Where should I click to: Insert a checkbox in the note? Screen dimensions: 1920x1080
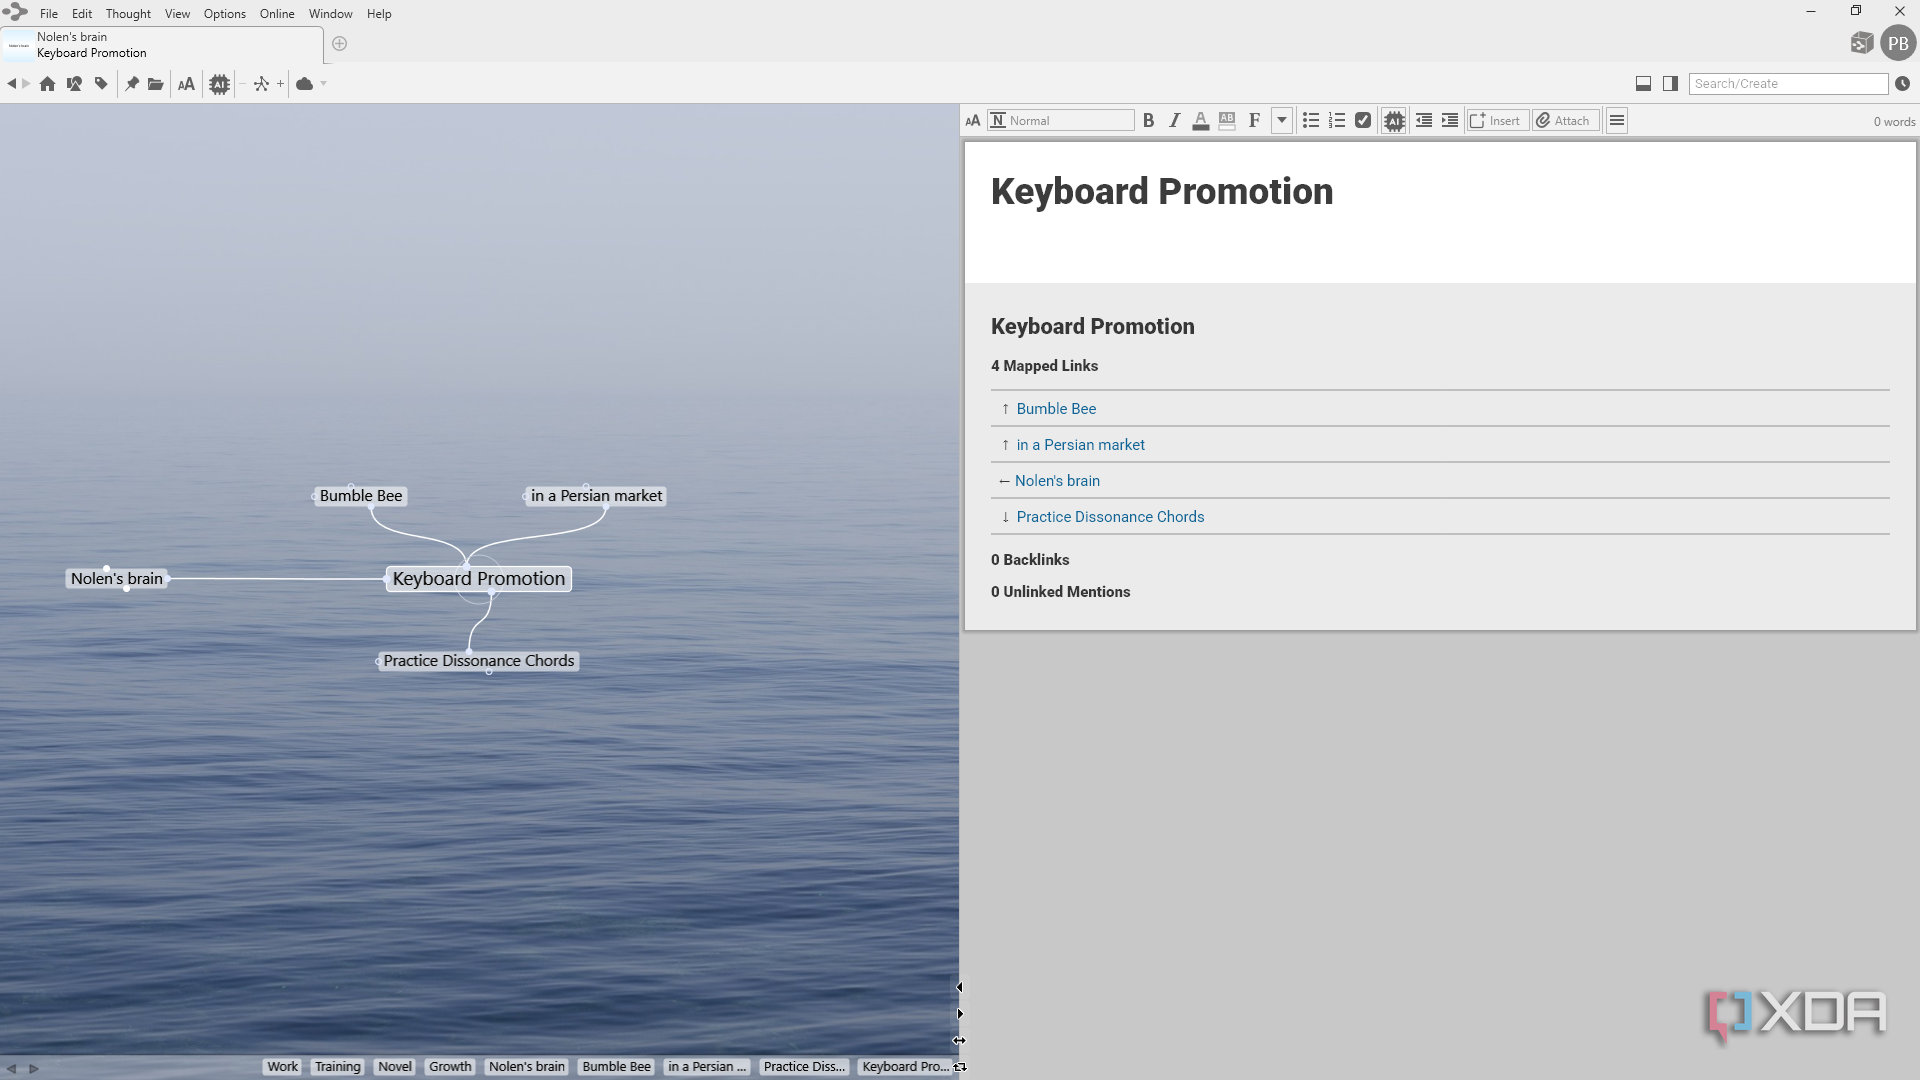tap(1362, 121)
